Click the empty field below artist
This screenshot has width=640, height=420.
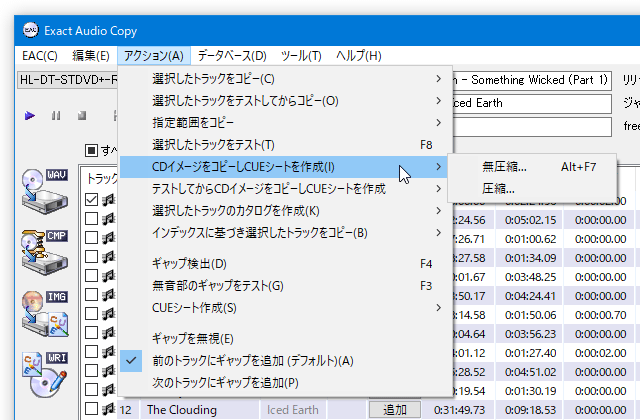(532, 126)
